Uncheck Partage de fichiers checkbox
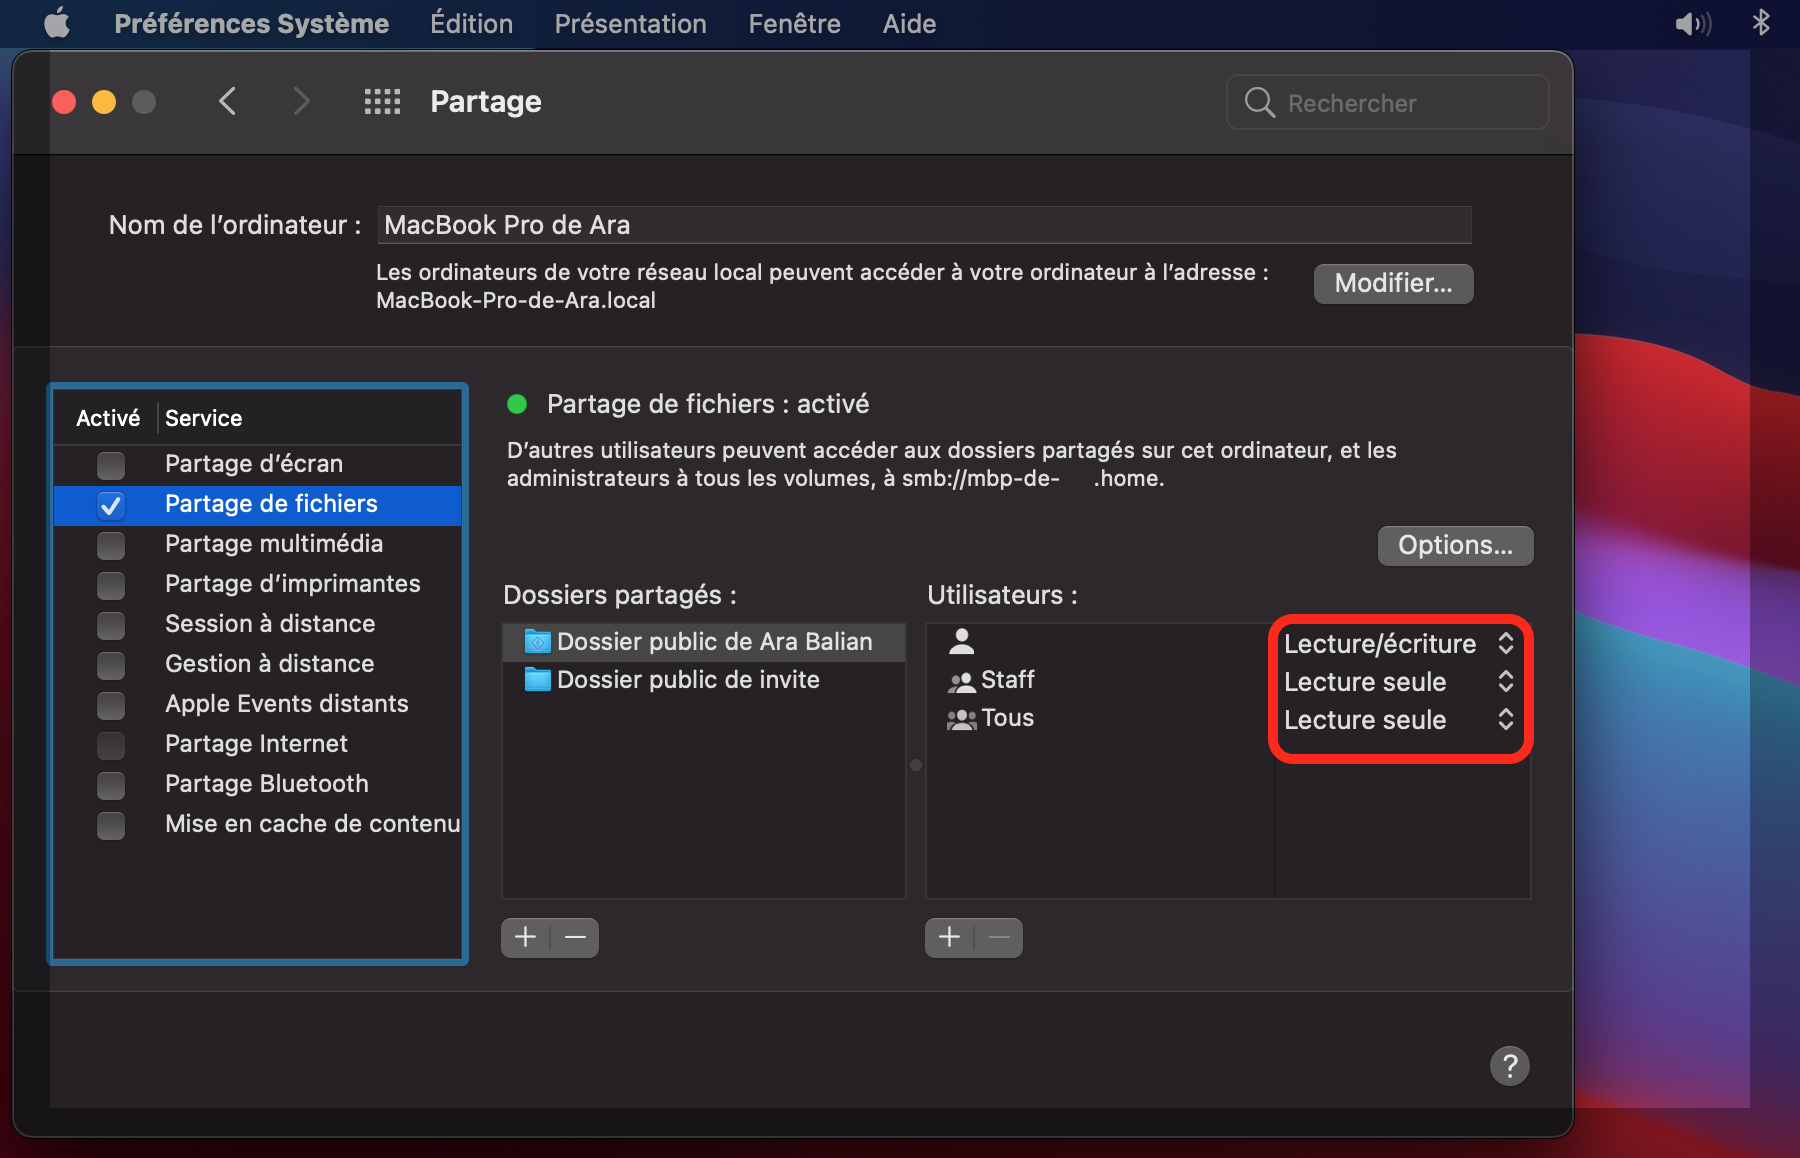Screen dimensions: 1800x1158 [x=111, y=505]
